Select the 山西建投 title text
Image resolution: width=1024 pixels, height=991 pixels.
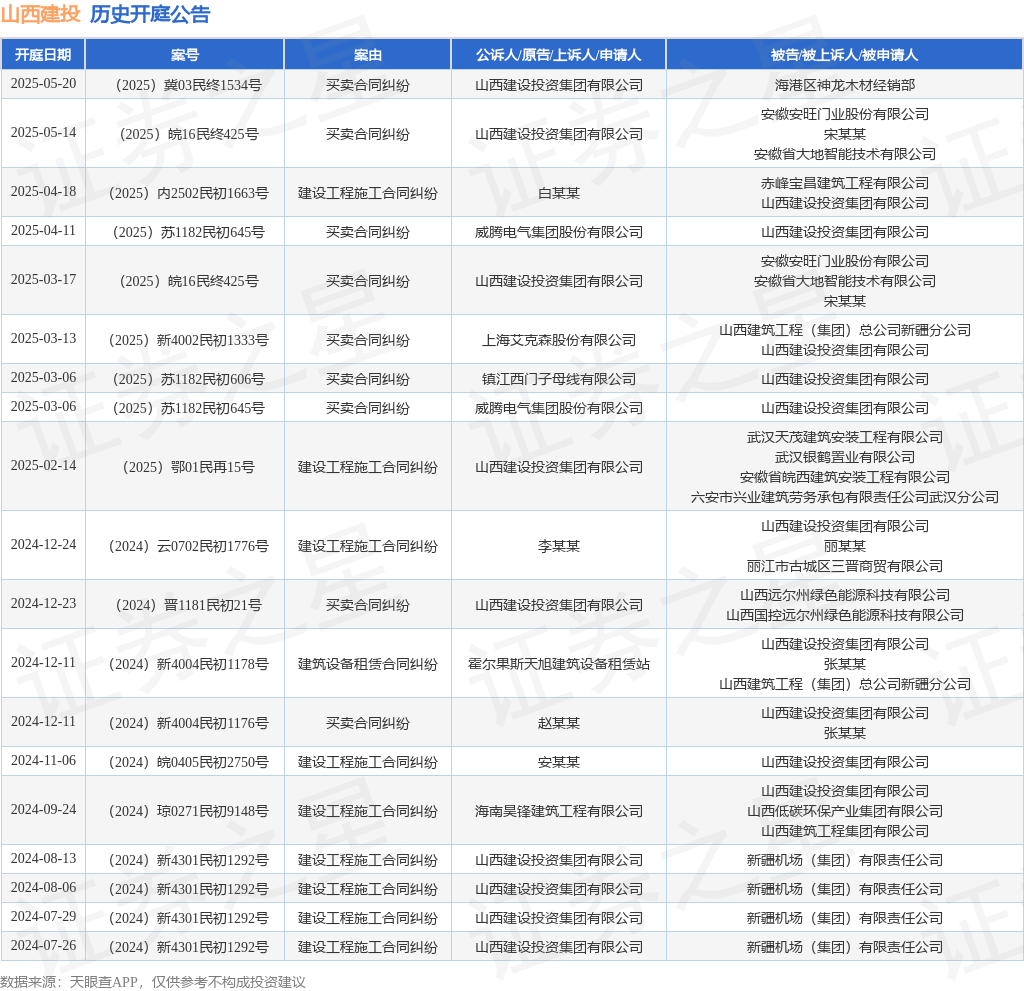click(x=40, y=14)
